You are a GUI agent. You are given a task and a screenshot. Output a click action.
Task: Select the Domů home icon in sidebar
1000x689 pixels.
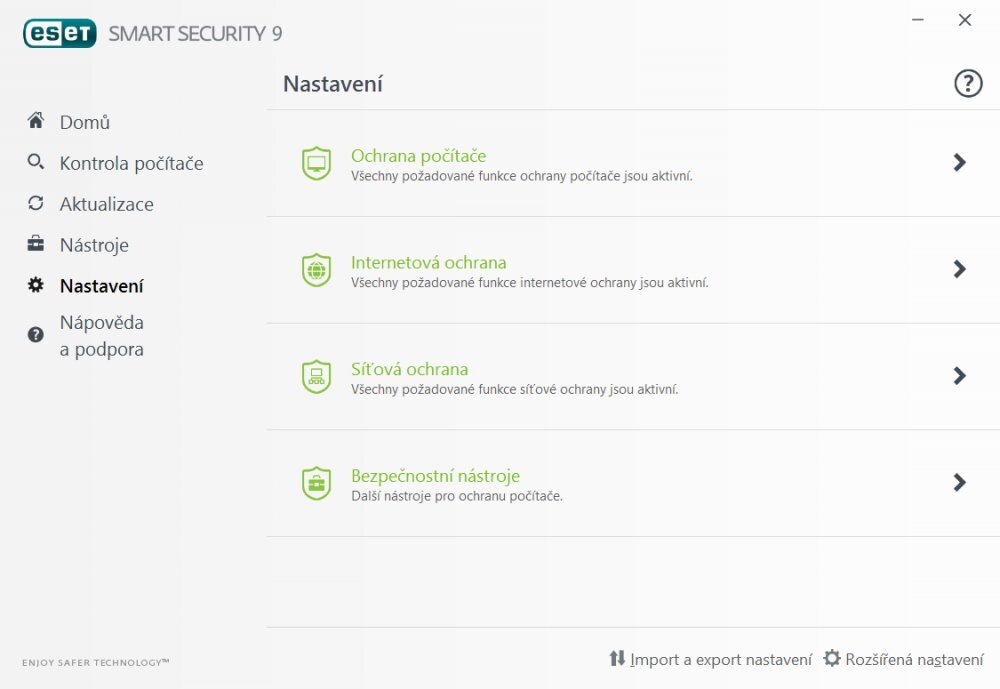[35, 121]
